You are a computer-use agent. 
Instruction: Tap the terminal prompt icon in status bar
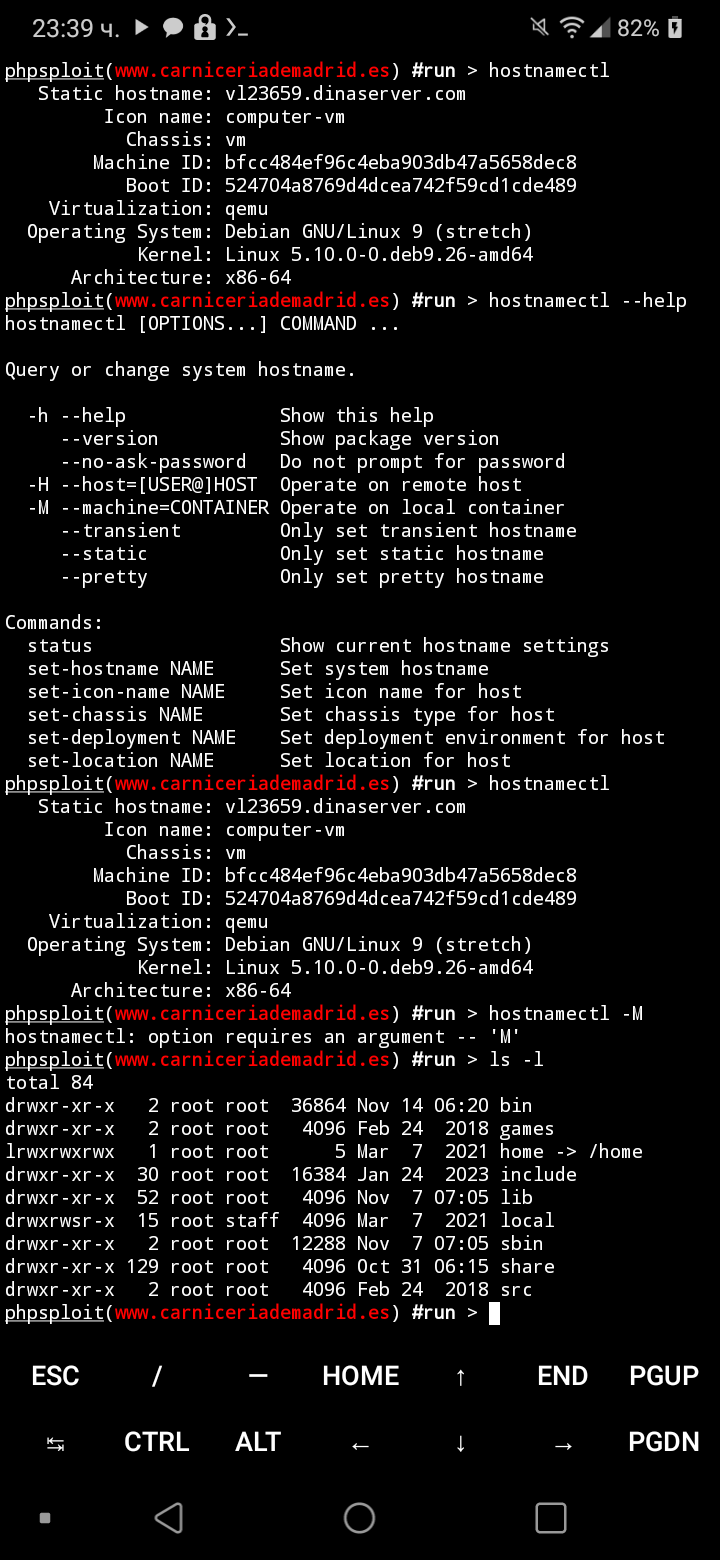pos(237,28)
